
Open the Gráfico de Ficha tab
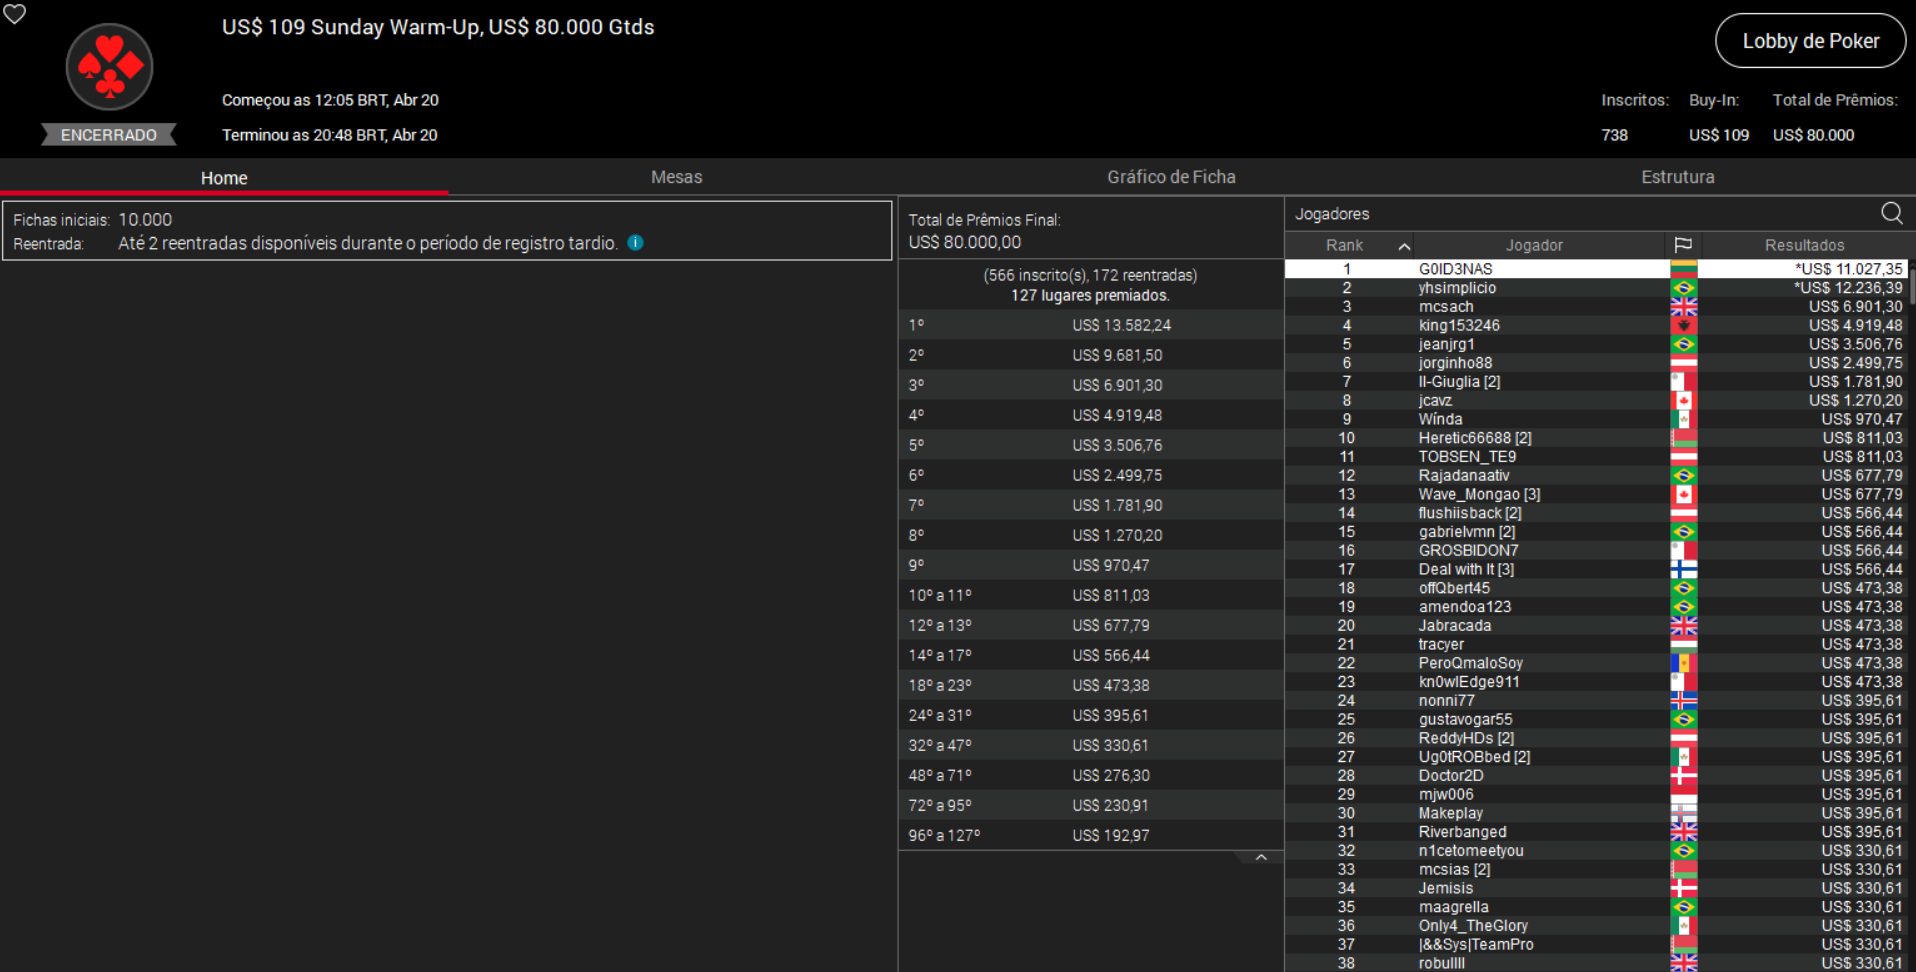[x=1171, y=177]
